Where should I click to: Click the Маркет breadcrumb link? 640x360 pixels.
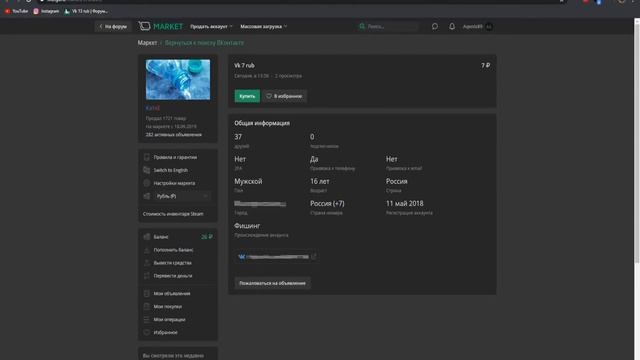point(147,42)
